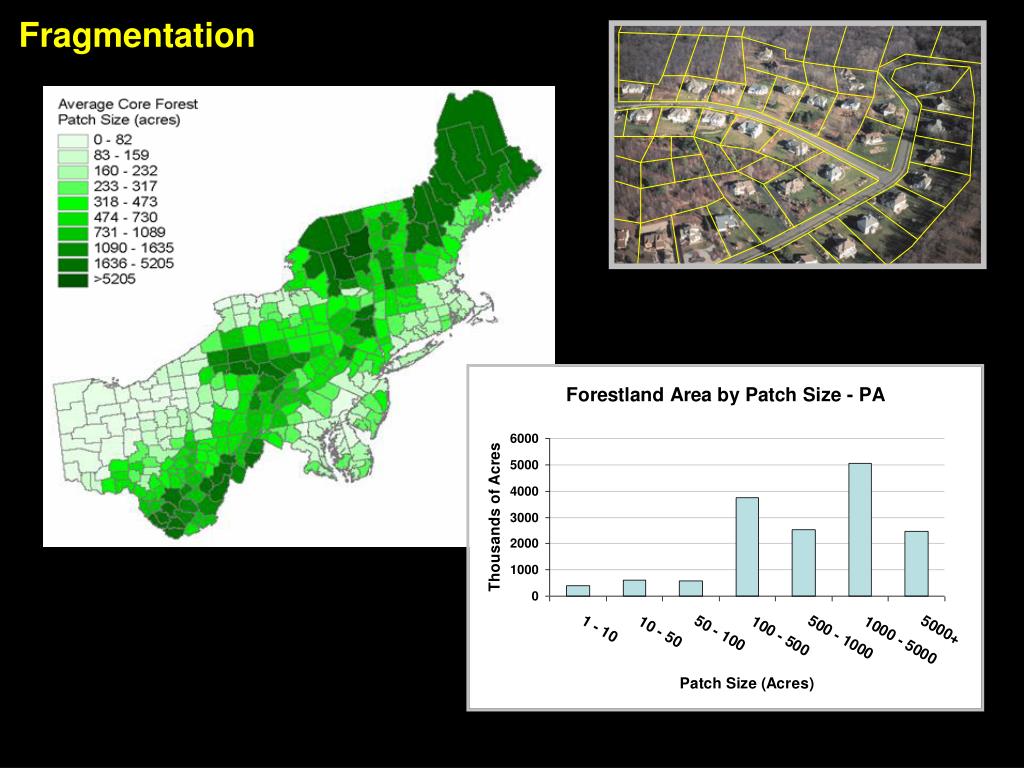Click the 0 - 82 legend color swatch

(x=72, y=140)
